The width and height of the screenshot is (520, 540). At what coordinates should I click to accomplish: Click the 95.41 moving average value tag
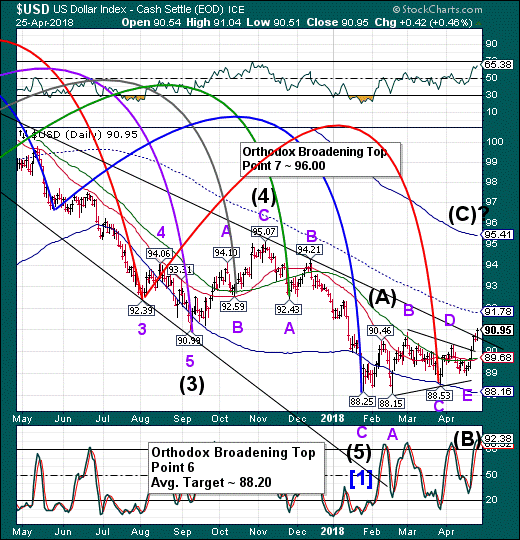click(498, 235)
